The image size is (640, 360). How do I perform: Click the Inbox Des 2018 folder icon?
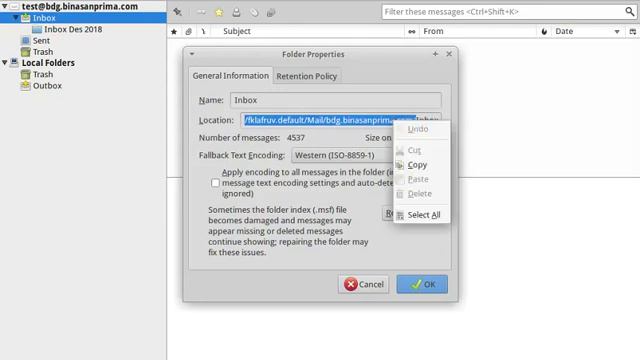pyautogui.click(x=37, y=29)
